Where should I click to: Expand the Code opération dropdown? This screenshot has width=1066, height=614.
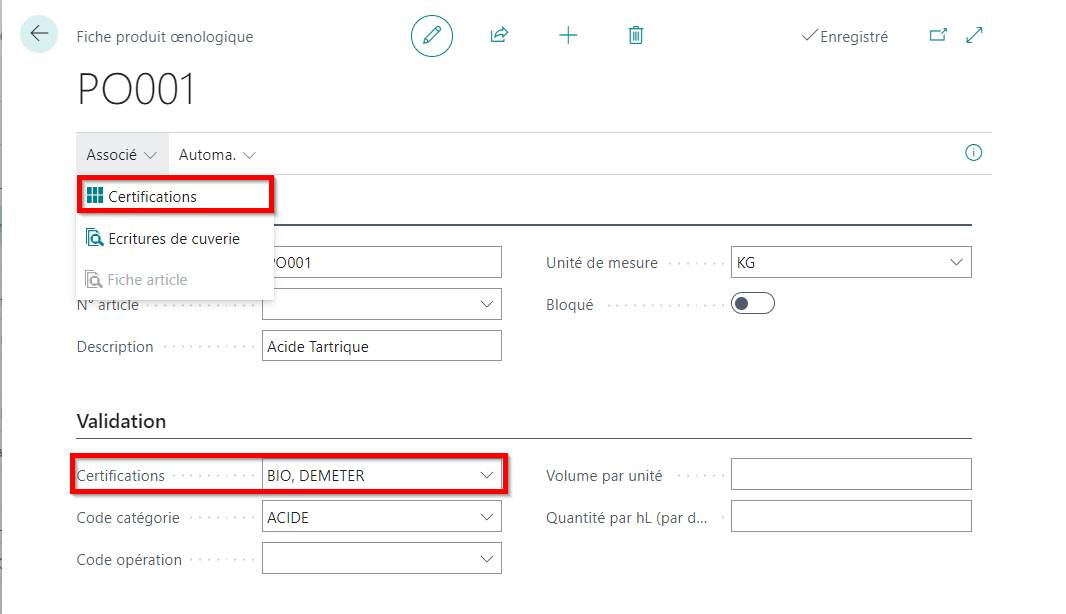487,559
